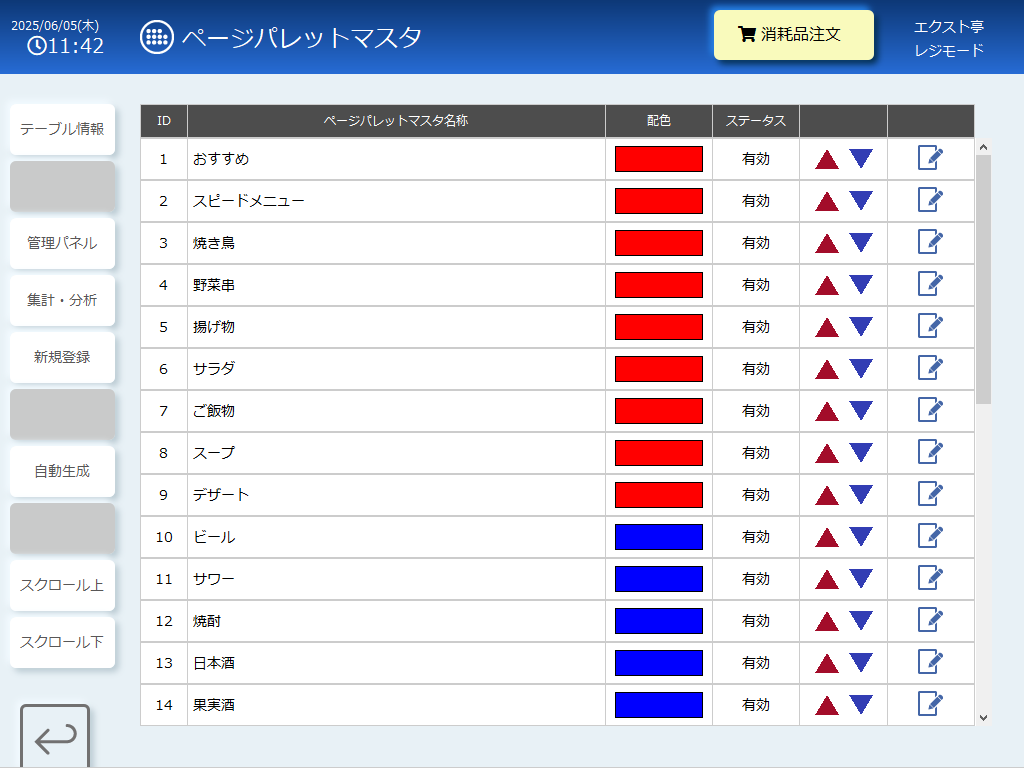
Task: Move 日本酒 up with red triangle
Action: point(827,663)
